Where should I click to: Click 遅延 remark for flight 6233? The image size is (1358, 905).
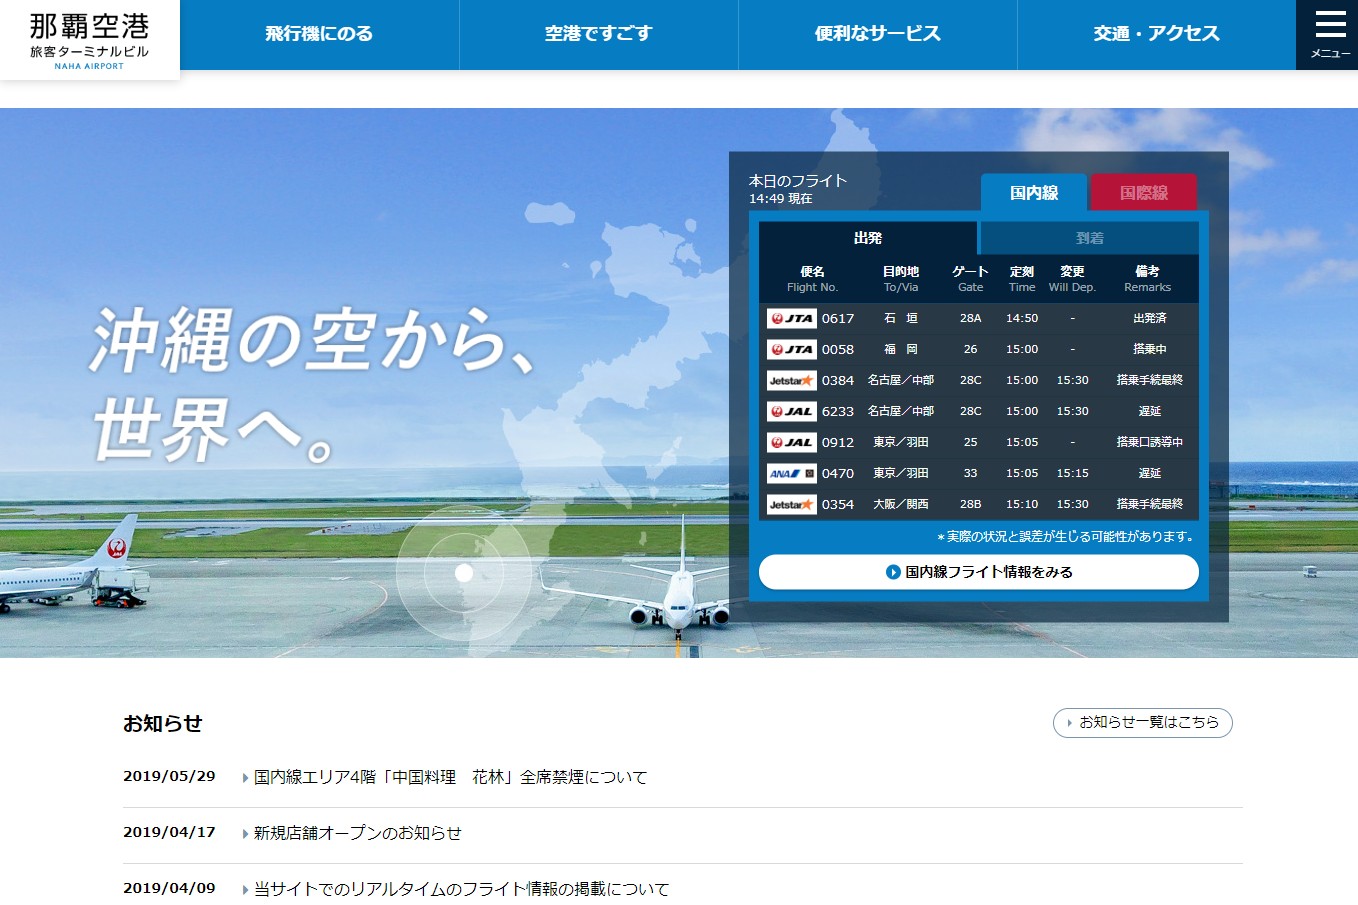pos(1149,411)
